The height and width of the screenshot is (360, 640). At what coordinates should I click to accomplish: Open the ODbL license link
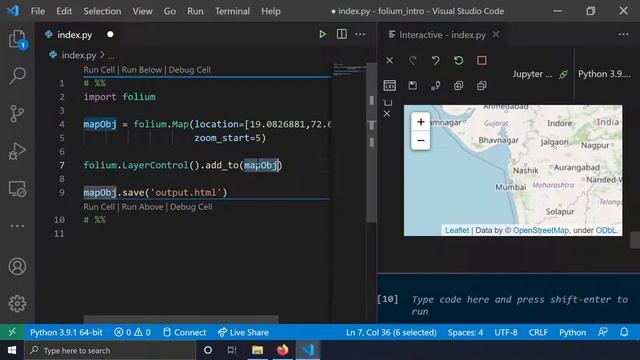606,230
